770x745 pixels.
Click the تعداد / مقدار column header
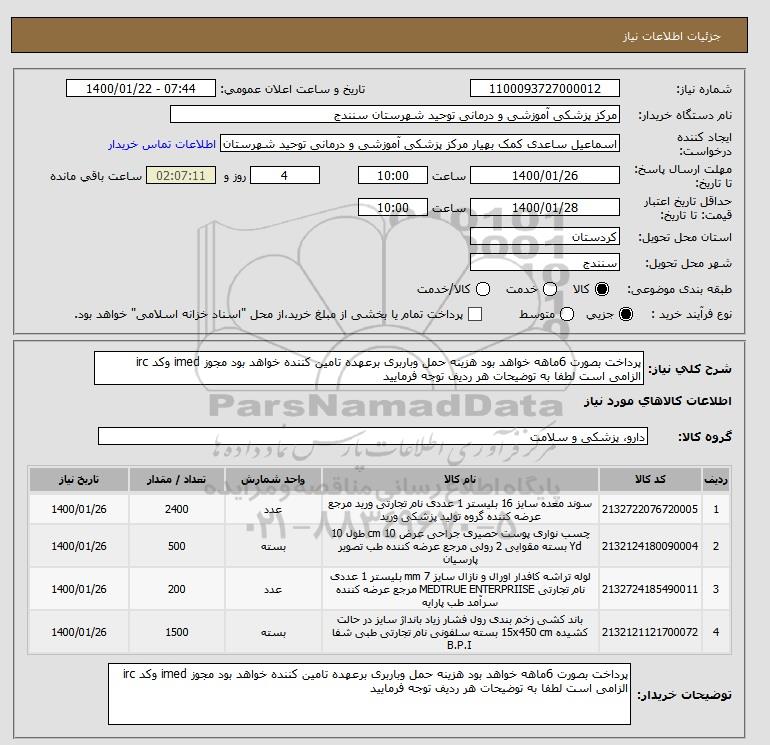tap(177, 480)
